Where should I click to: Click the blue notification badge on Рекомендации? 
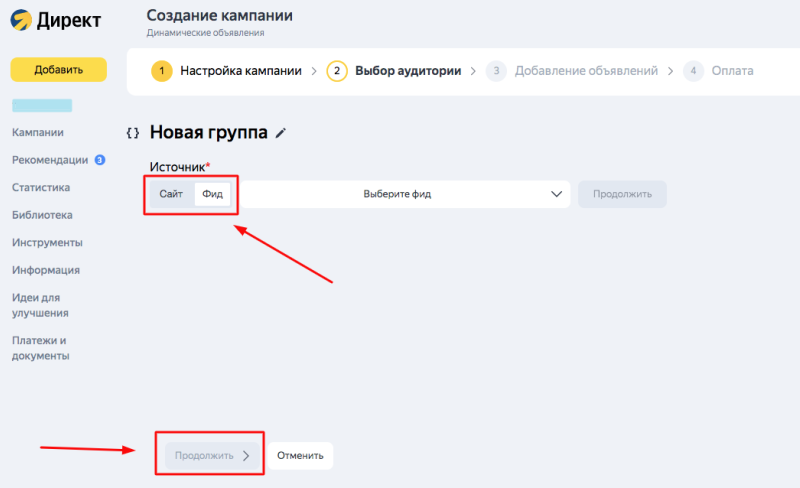tap(100, 160)
